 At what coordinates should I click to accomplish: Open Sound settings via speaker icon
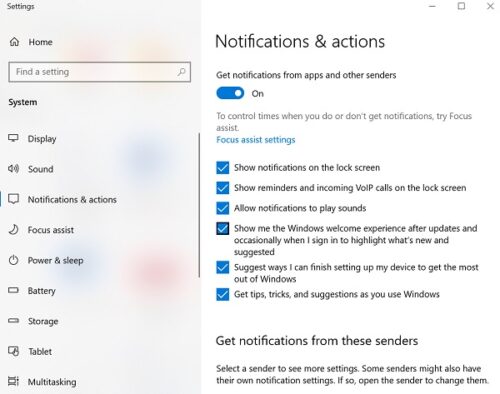click(13, 169)
